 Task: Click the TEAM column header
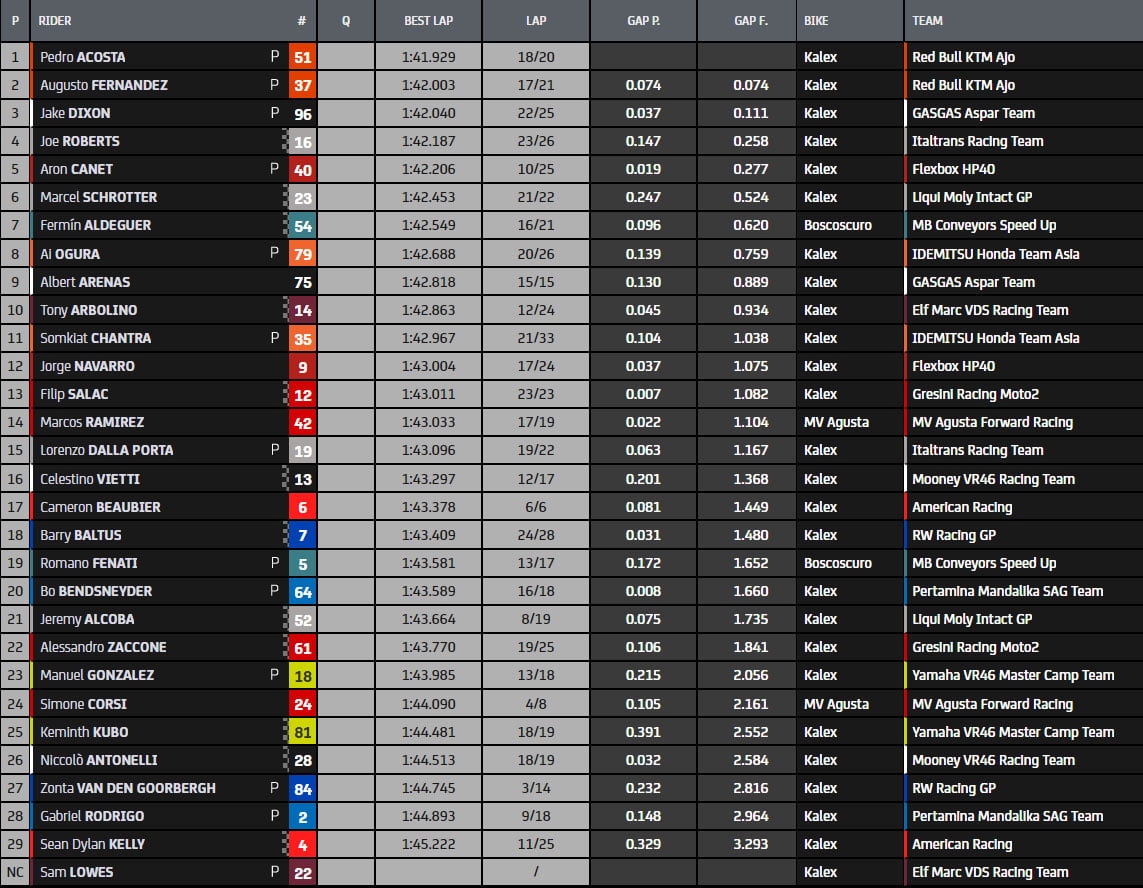(927, 20)
